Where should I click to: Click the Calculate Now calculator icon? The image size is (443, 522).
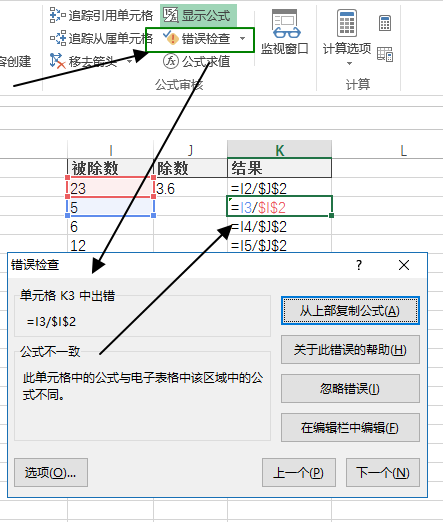(385, 23)
